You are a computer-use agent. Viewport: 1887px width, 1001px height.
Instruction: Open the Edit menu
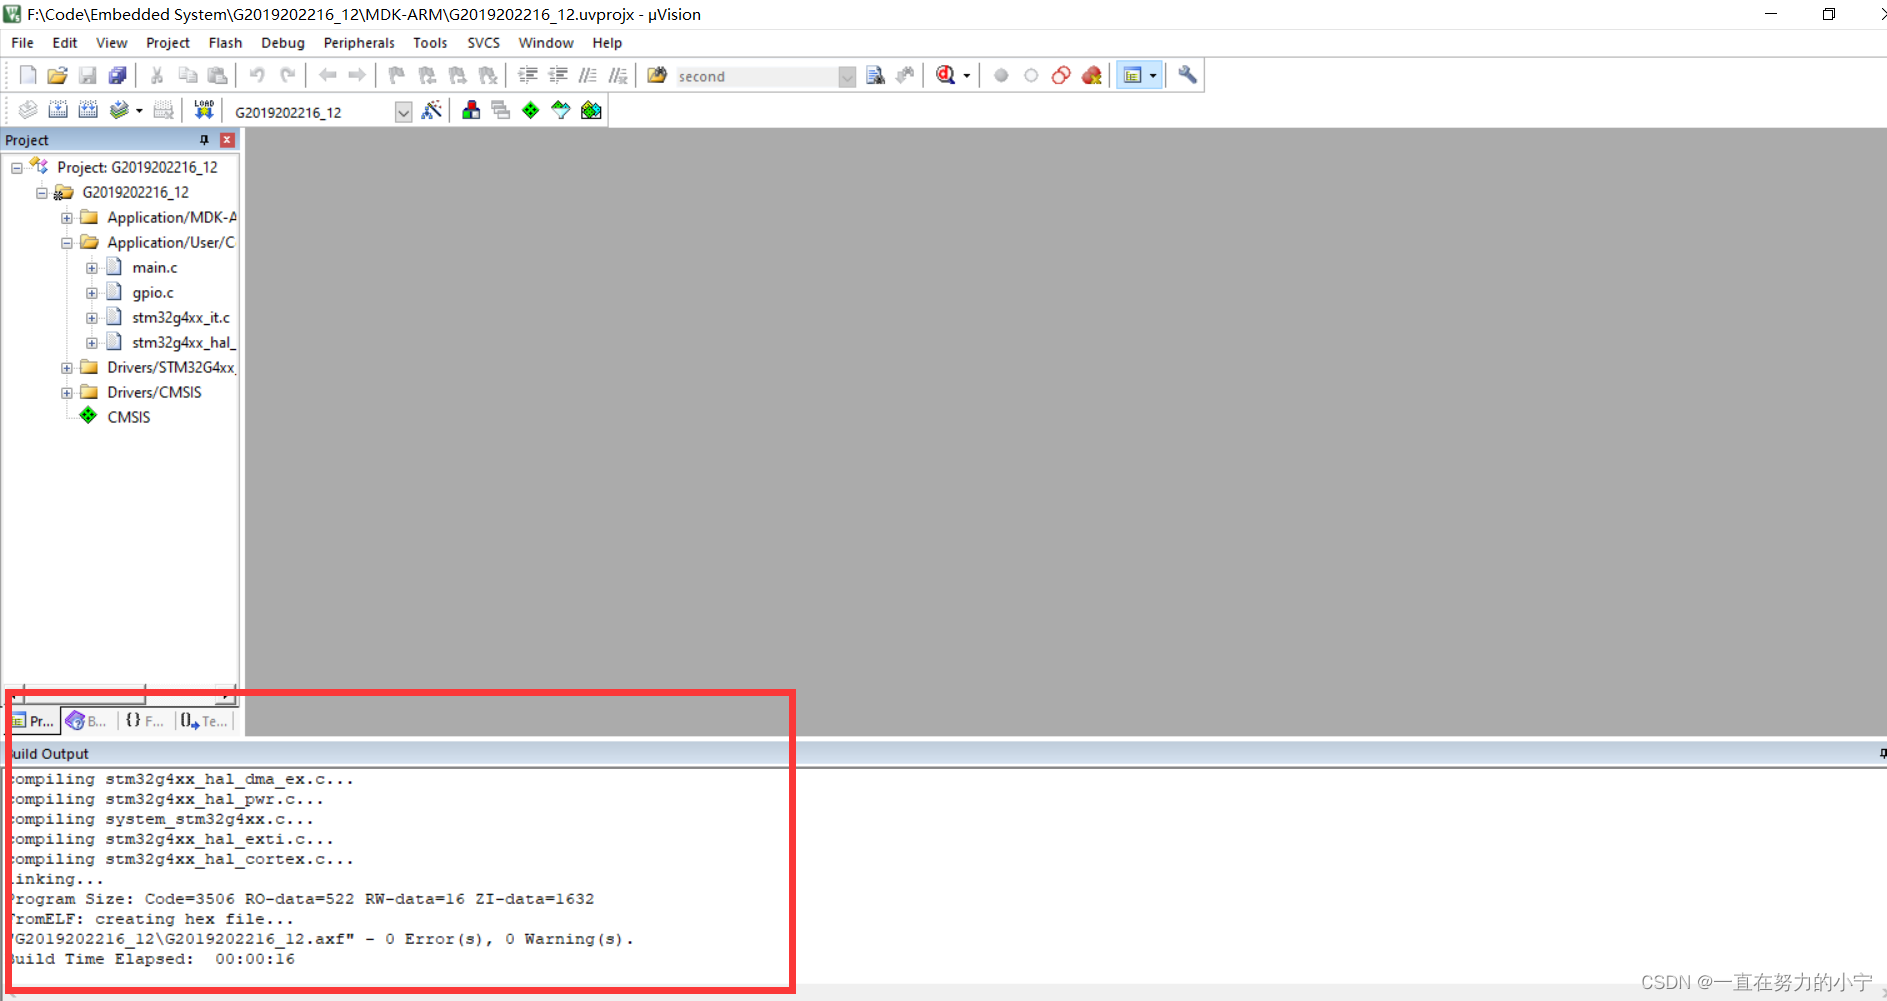click(65, 43)
